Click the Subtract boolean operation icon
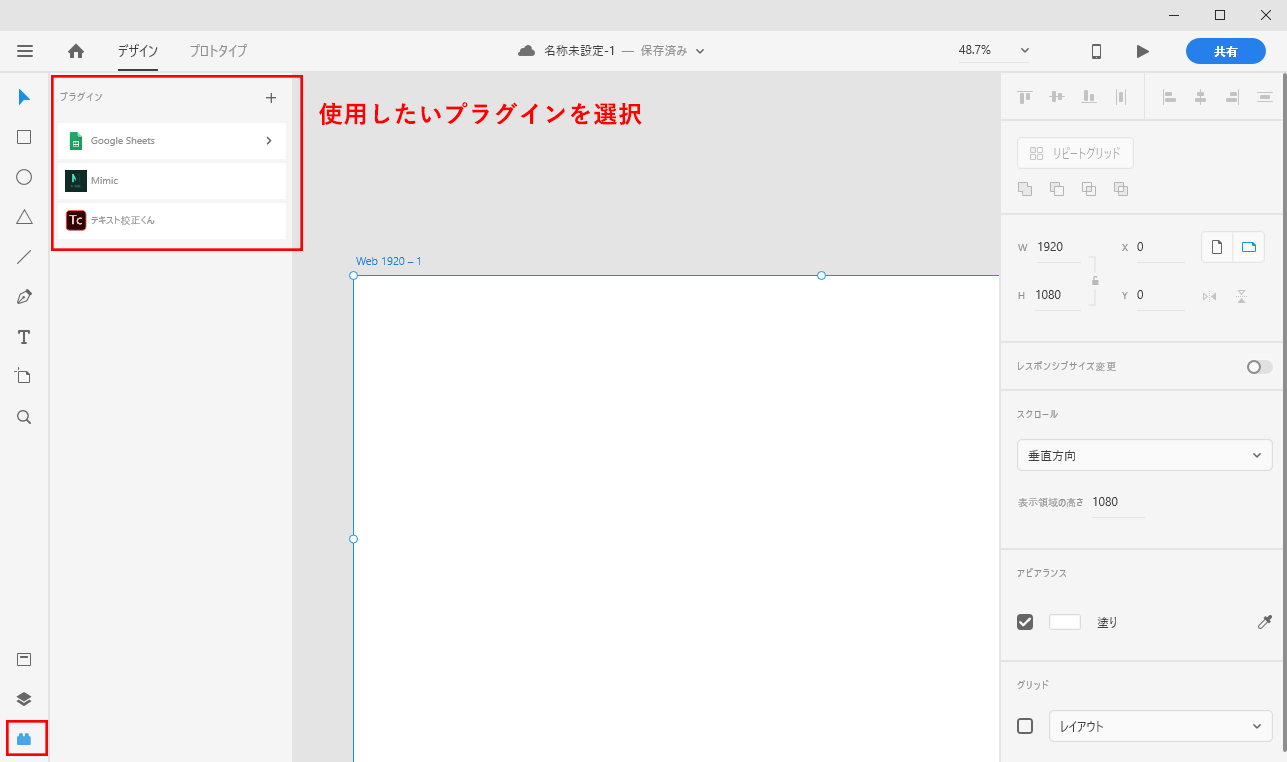This screenshot has height=762, width=1287. pos(1057,189)
